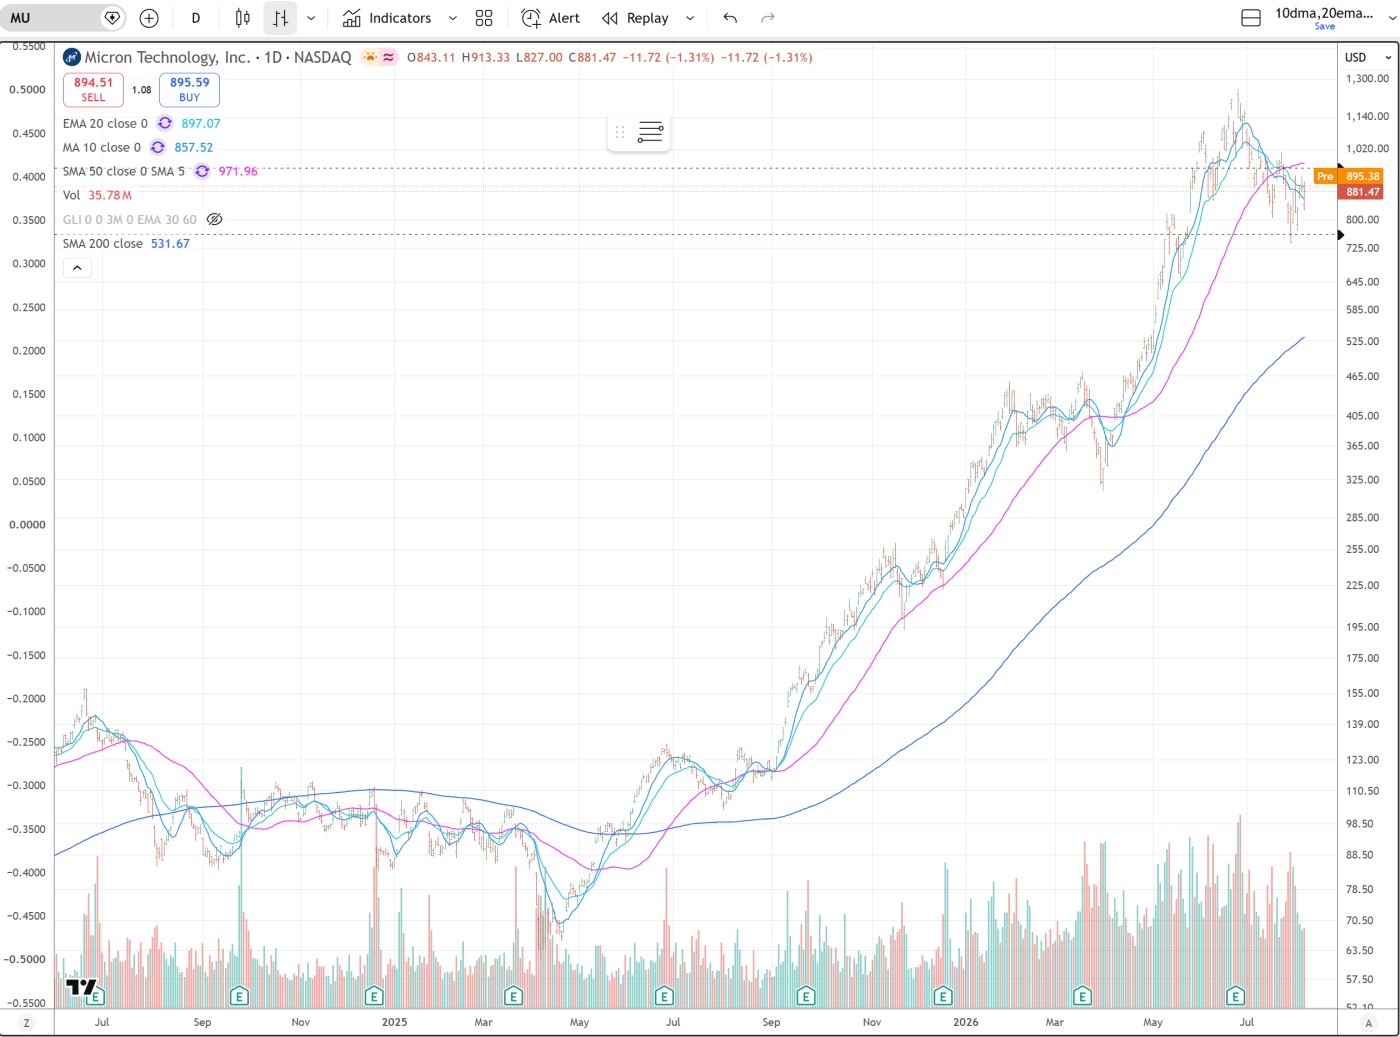Switch to the candlestick chart style
Screen dimensions: 1400x1037
242,18
